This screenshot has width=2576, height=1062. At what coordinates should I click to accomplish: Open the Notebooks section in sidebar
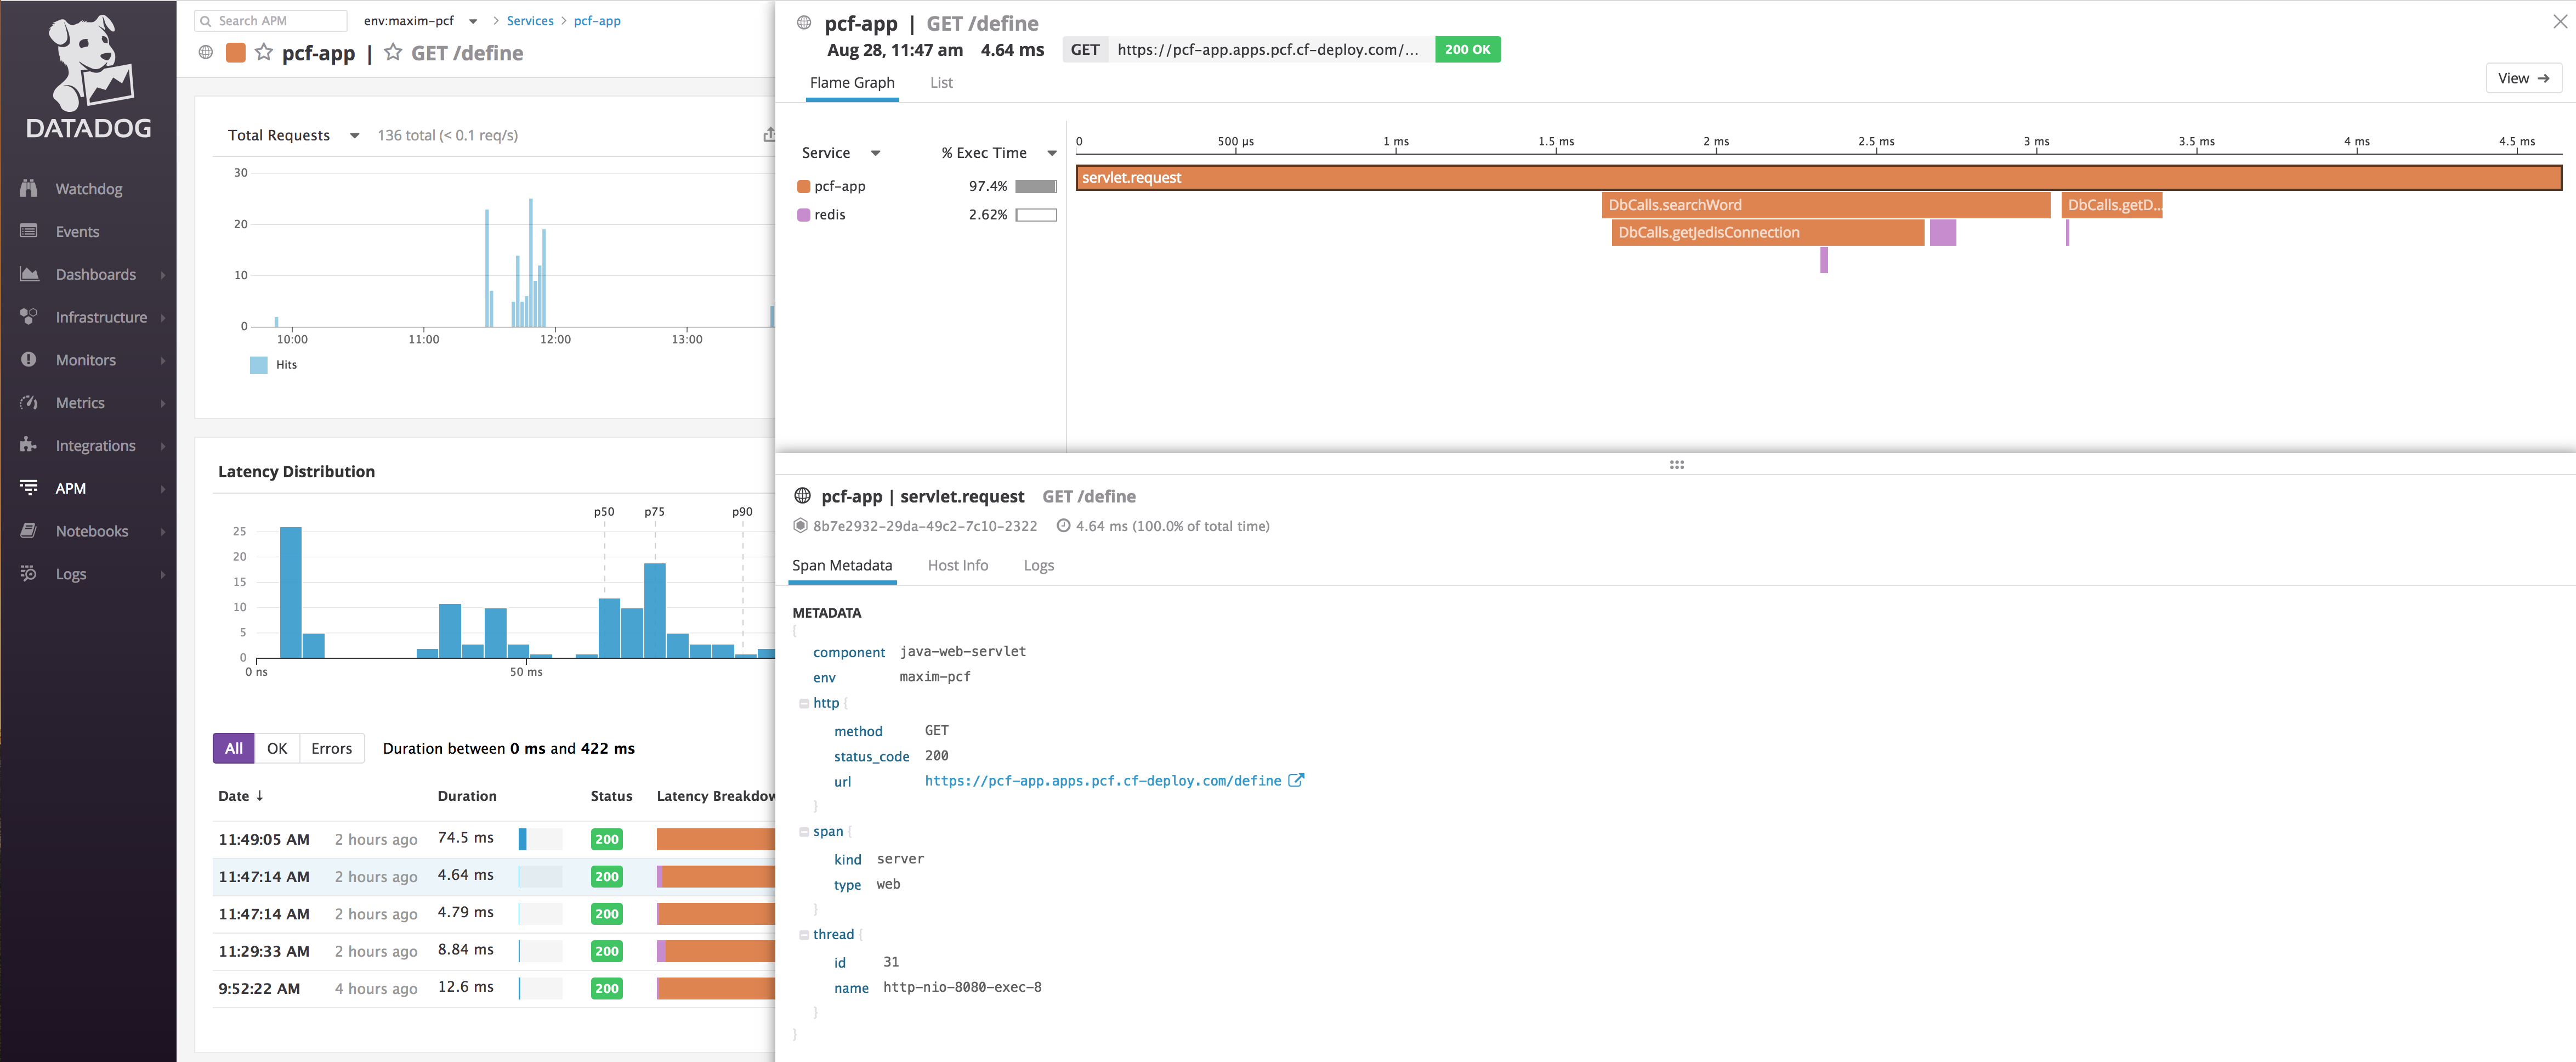92,531
